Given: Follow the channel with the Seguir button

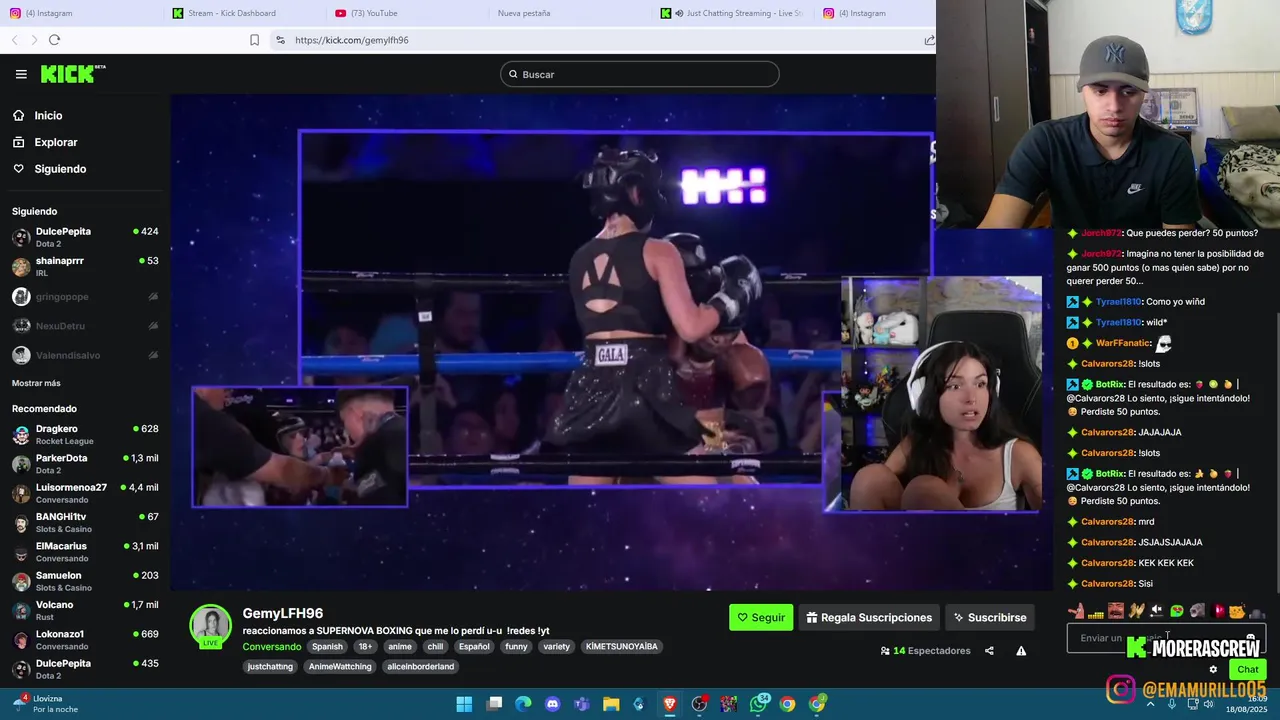Looking at the screenshot, I should pyautogui.click(x=761, y=617).
